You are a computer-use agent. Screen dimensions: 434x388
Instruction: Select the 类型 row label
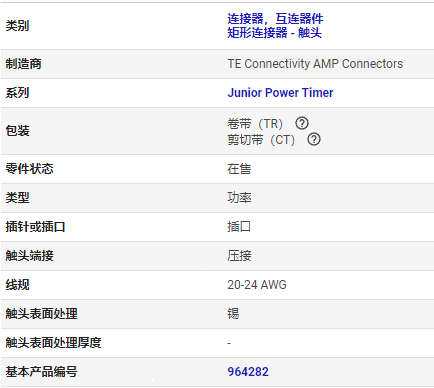pyautogui.click(x=17, y=198)
